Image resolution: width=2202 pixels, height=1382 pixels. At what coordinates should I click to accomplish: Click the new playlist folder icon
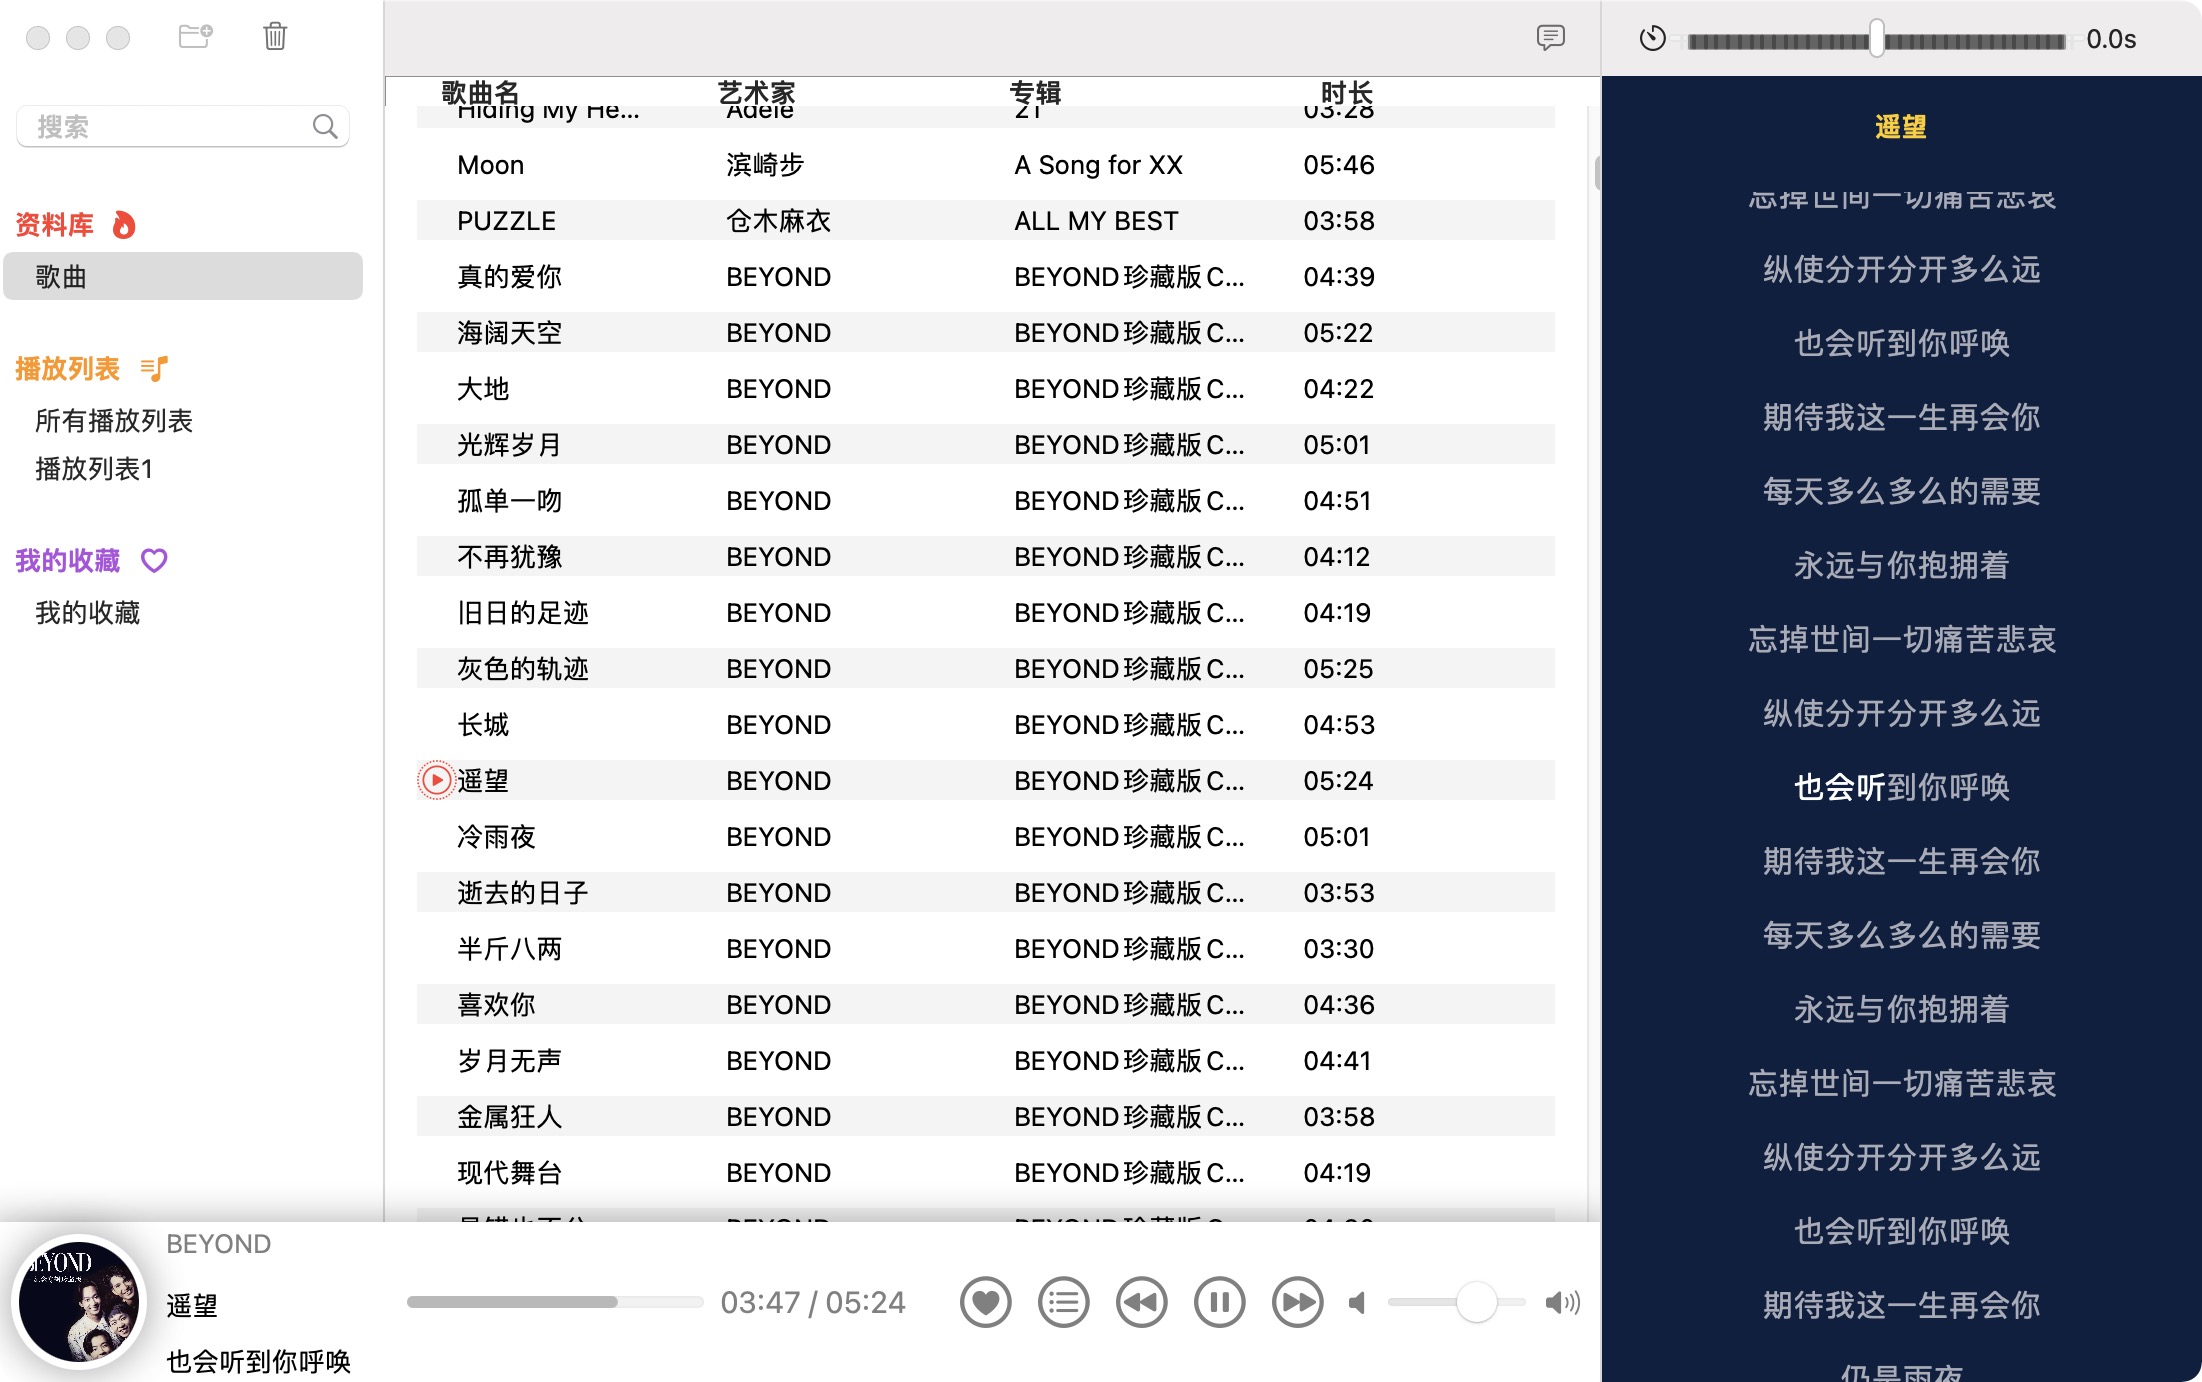point(195,37)
